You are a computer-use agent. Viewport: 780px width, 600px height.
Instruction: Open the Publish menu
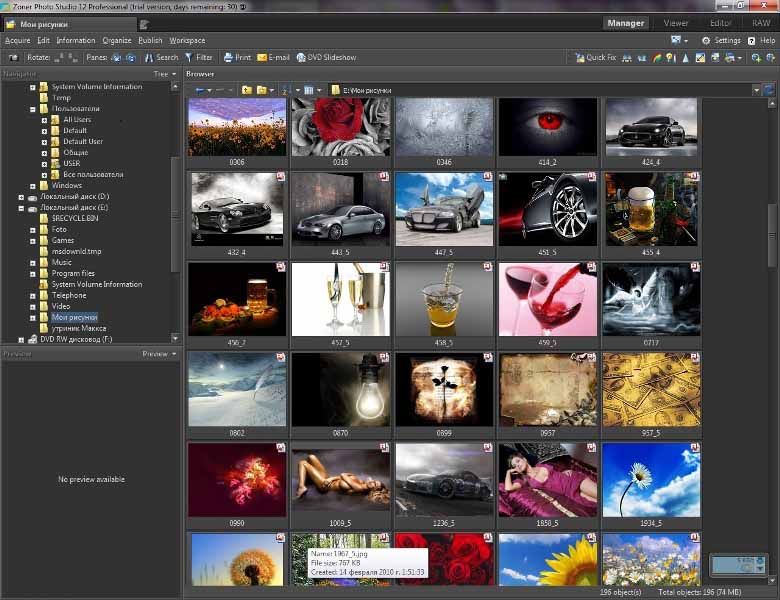point(150,40)
